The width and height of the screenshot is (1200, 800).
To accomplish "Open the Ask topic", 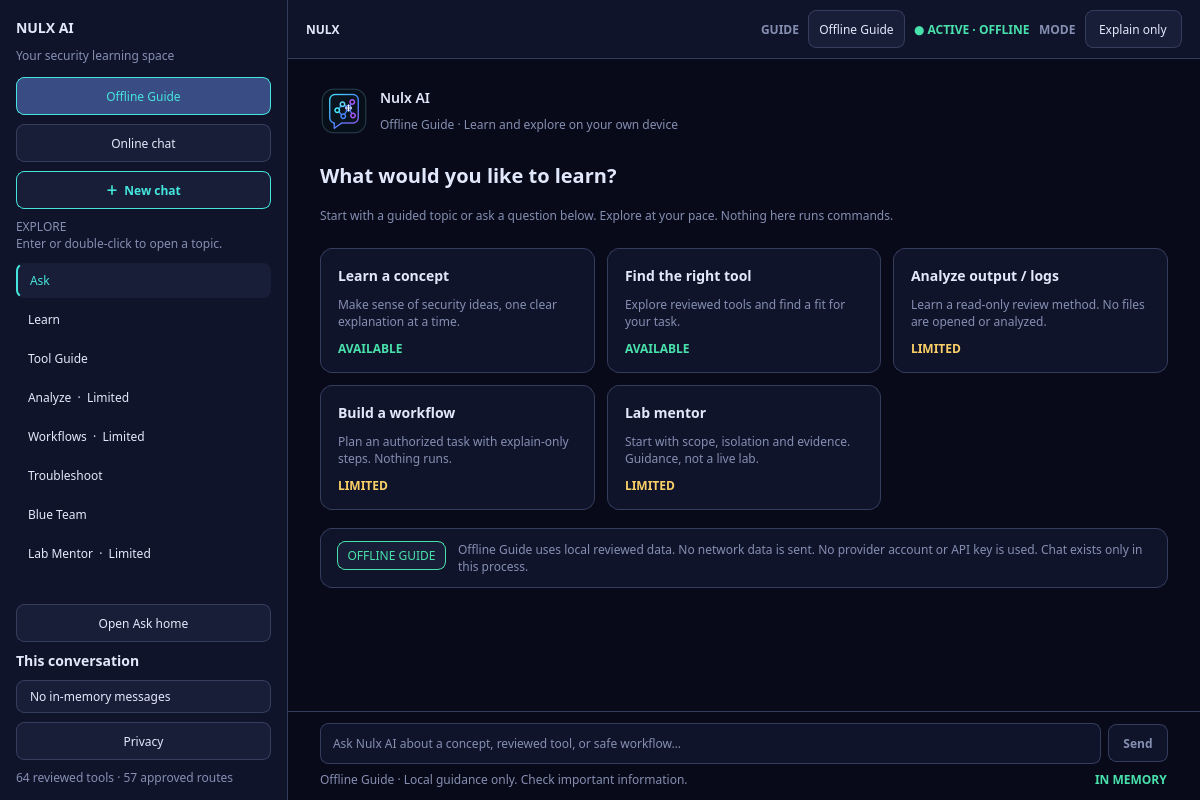I will coord(143,280).
